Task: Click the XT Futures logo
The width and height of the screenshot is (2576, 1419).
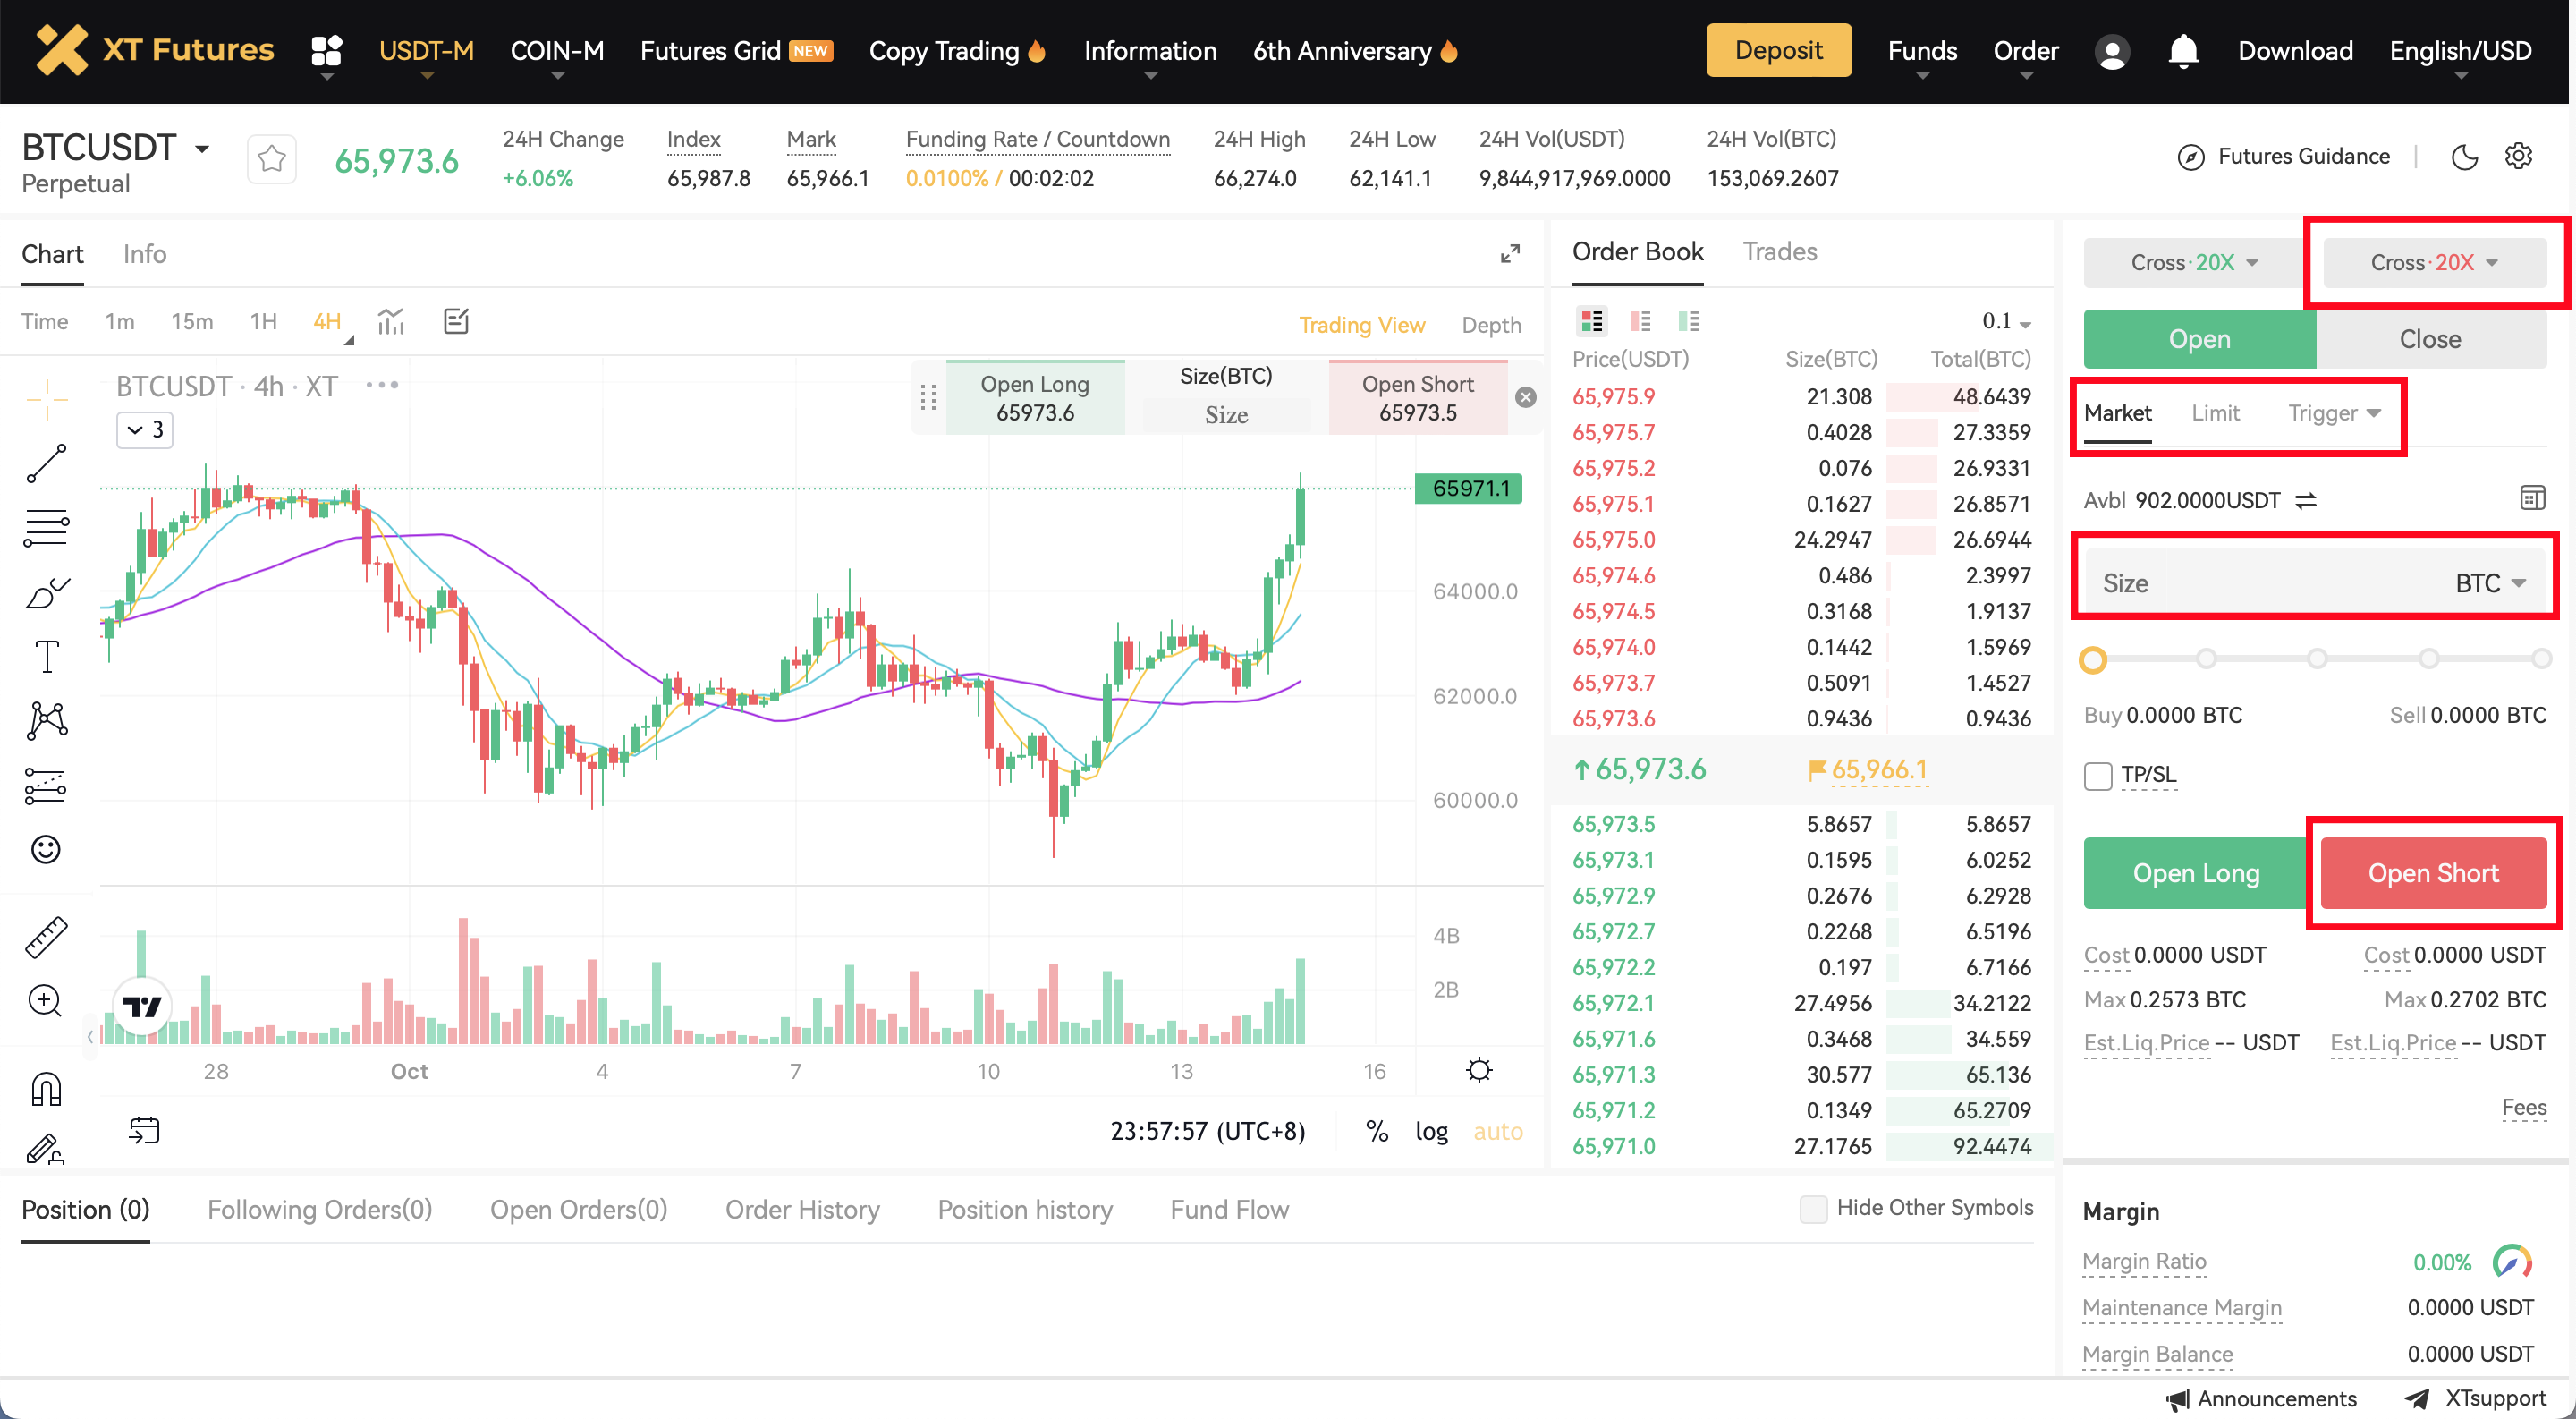Action: 155,50
